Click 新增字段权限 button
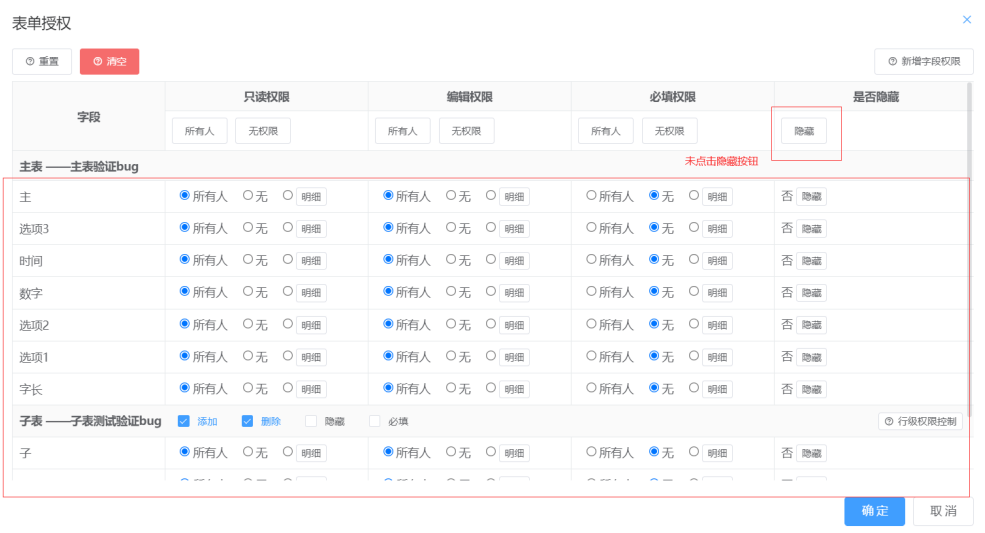 point(923,62)
